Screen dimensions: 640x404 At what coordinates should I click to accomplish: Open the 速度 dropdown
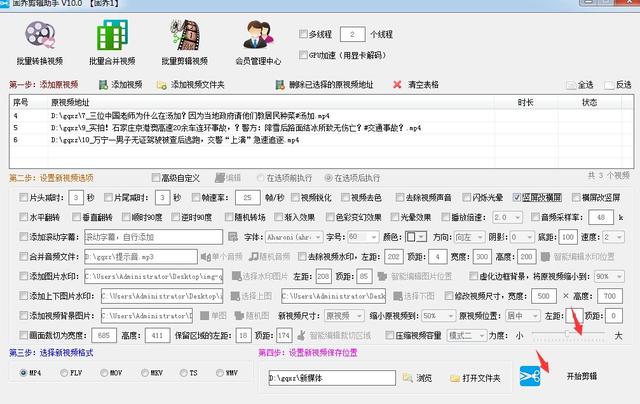click(x=613, y=237)
